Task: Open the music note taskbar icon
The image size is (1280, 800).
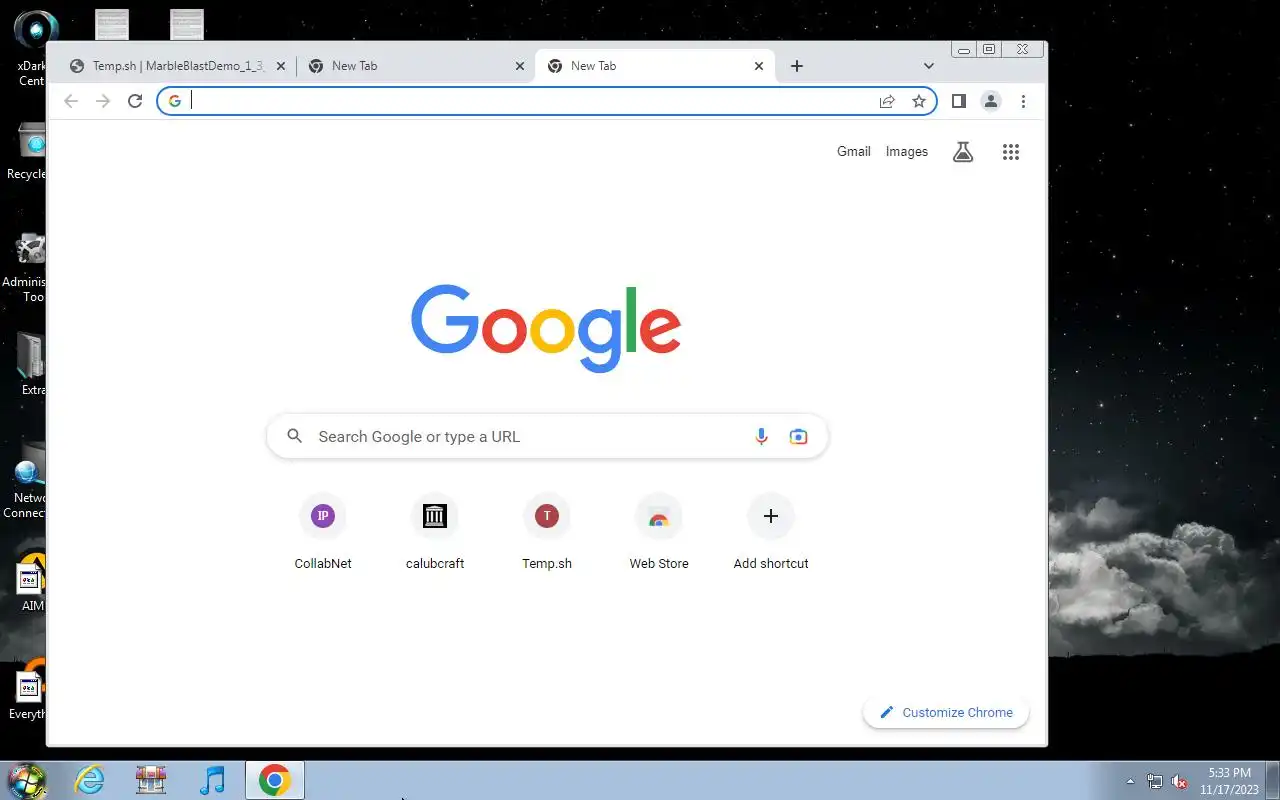Action: click(x=212, y=780)
